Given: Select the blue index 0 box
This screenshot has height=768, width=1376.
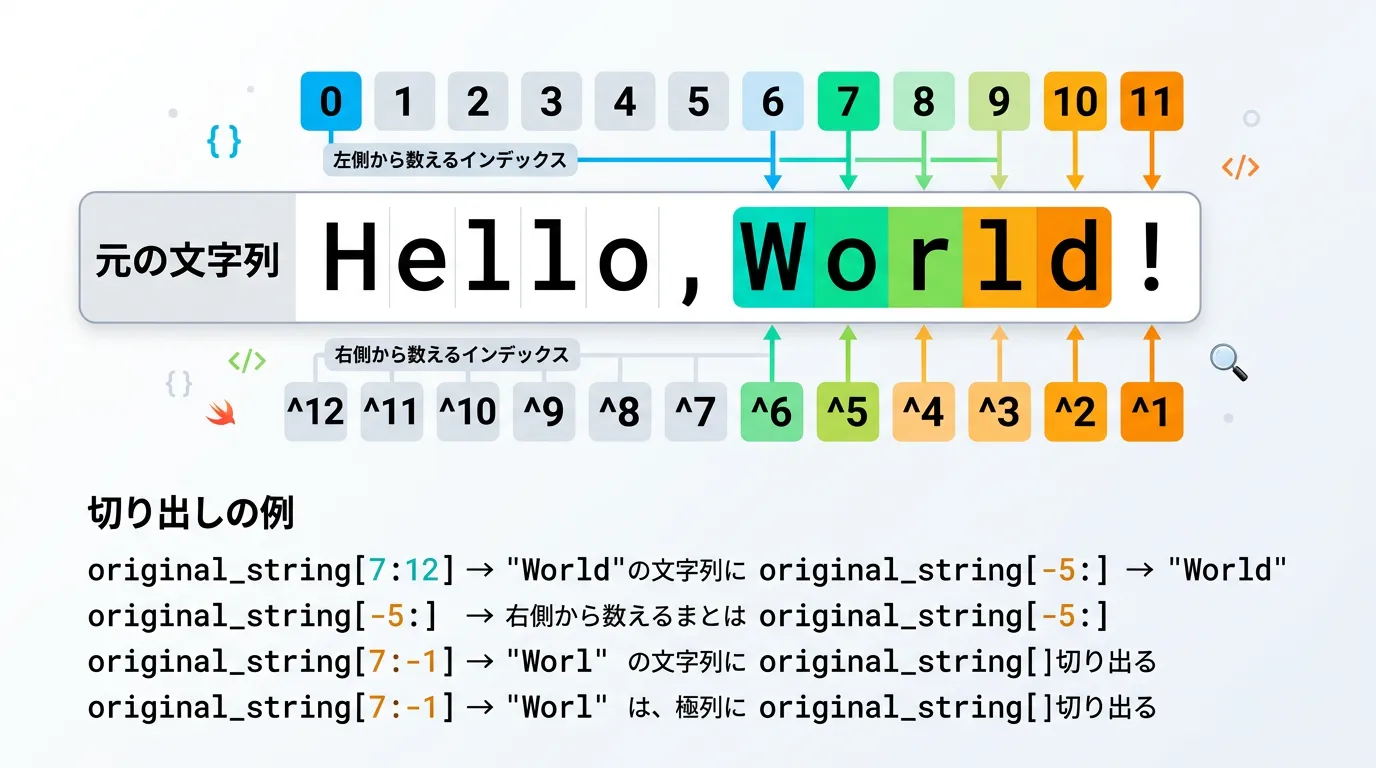Looking at the screenshot, I should pos(331,101).
